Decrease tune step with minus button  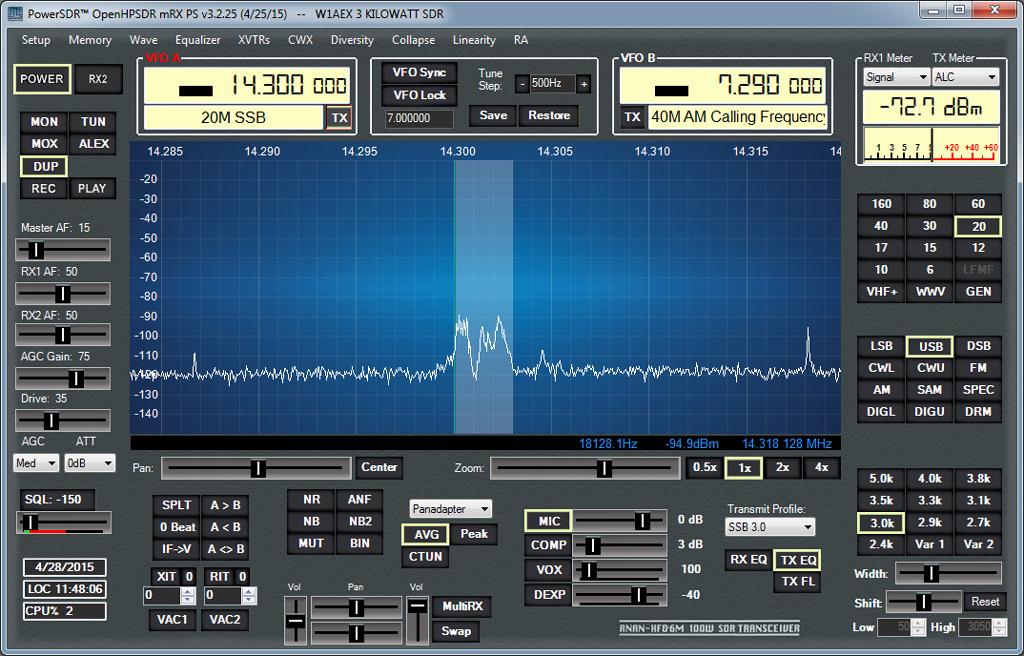point(522,84)
